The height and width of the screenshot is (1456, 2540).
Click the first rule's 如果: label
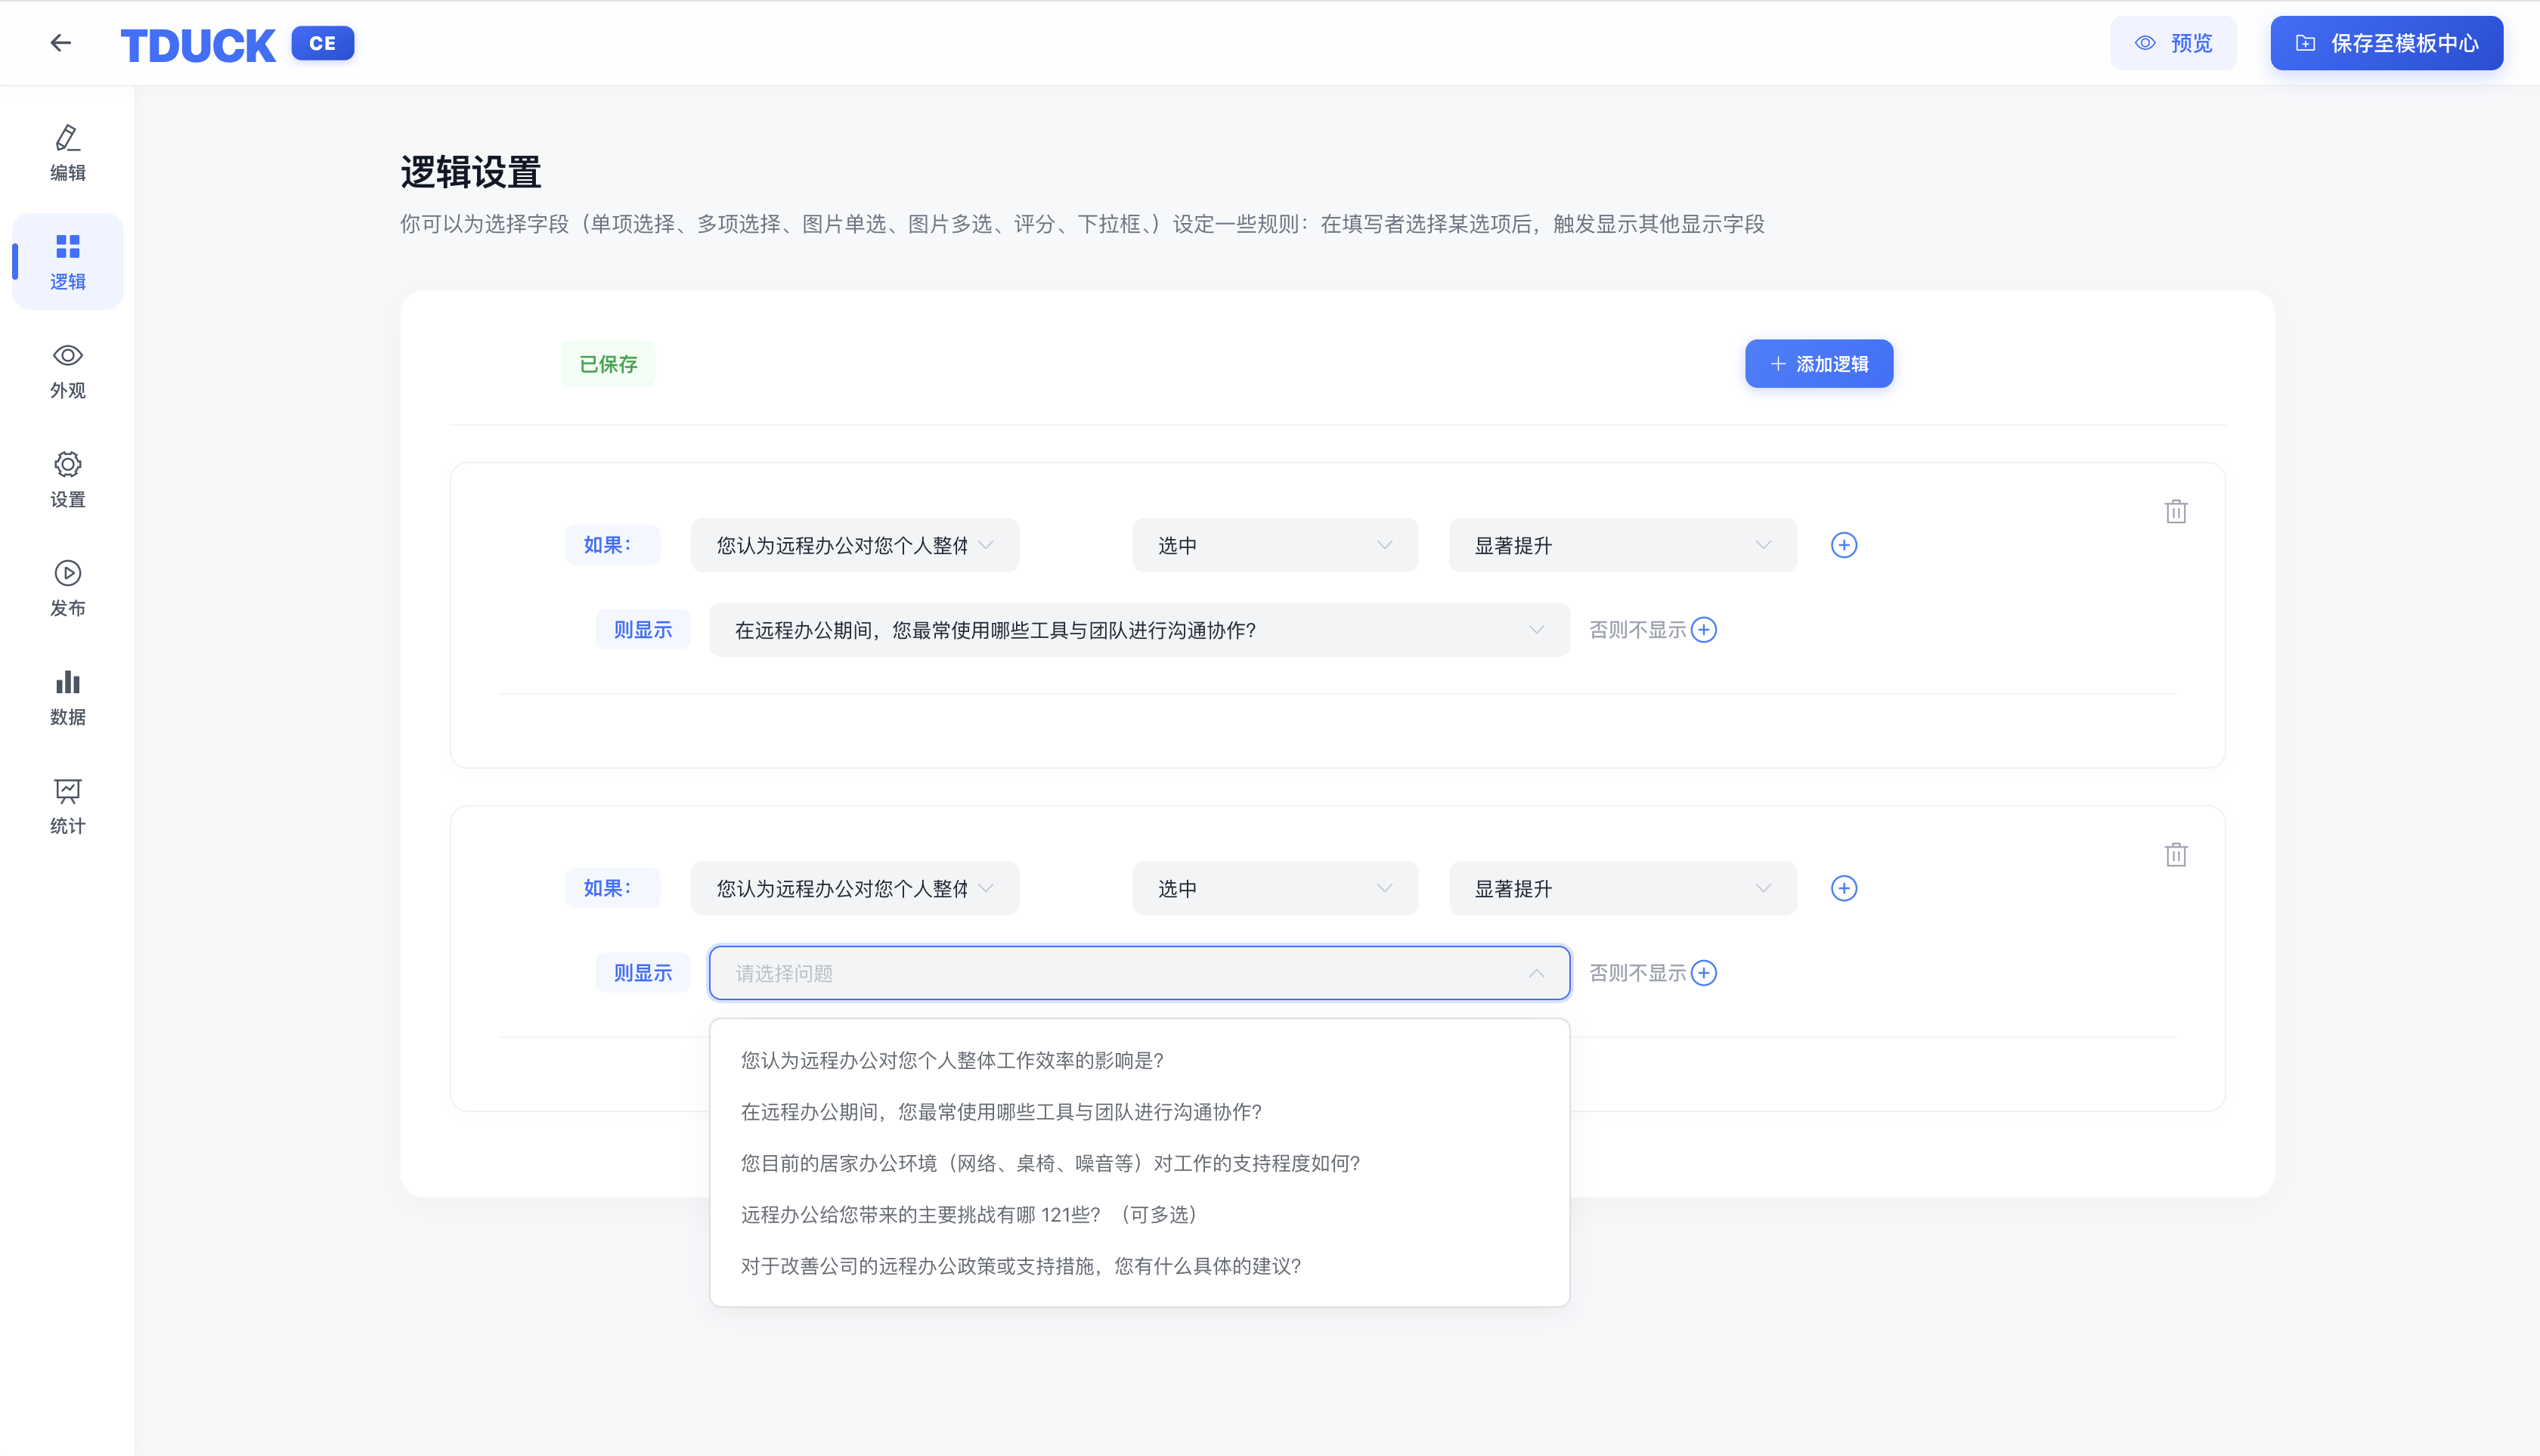click(613, 545)
